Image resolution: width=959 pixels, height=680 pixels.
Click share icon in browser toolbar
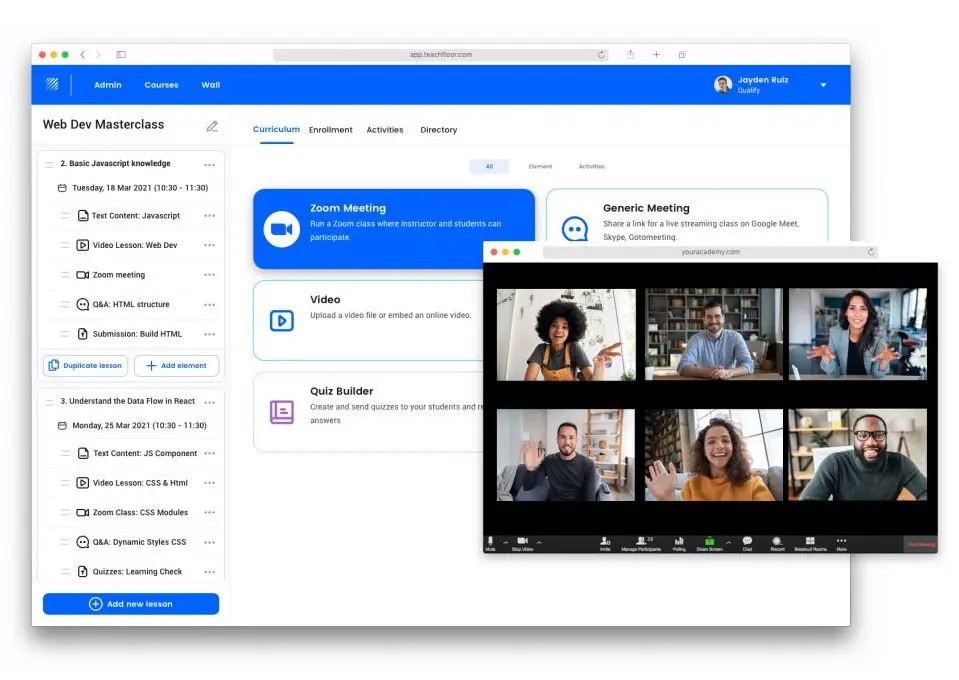click(x=631, y=54)
